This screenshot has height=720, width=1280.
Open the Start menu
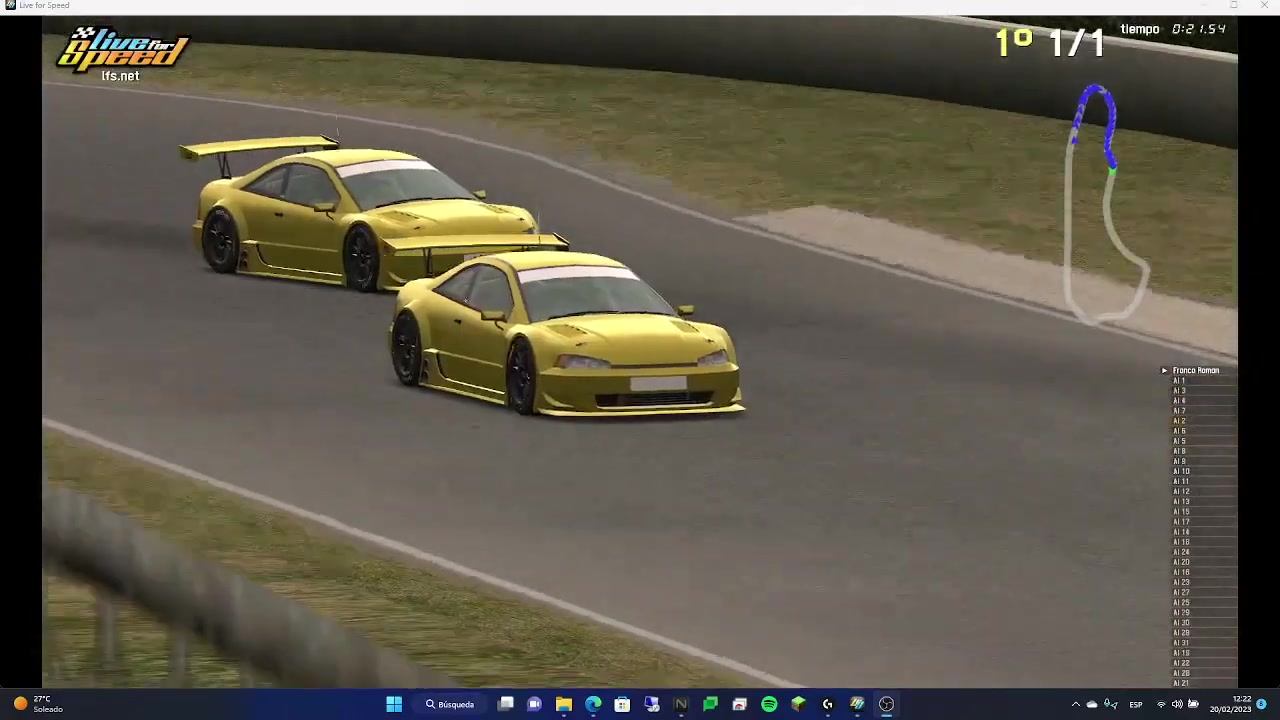pyautogui.click(x=394, y=704)
